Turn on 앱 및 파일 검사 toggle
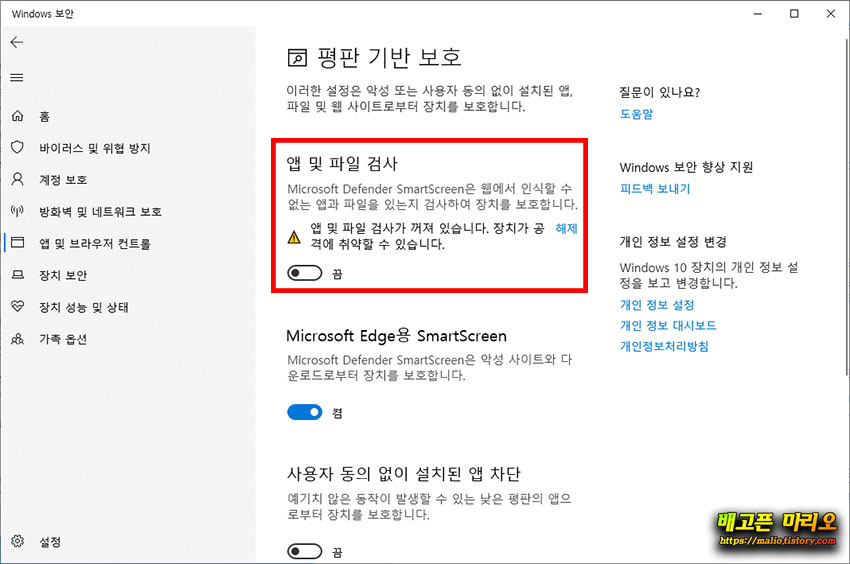The image size is (850, 564). [x=304, y=273]
